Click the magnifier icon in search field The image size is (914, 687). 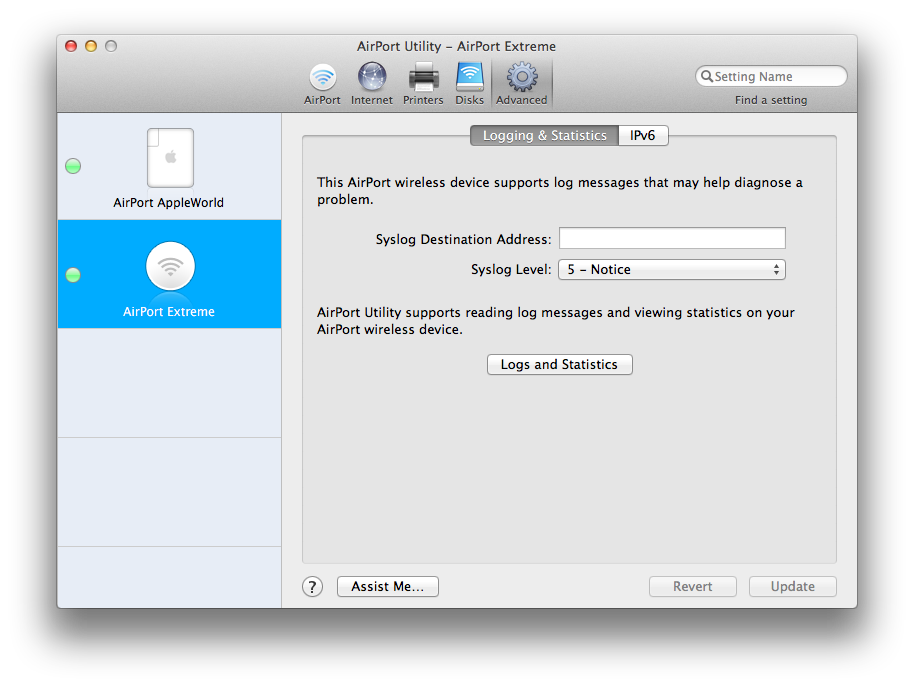(x=706, y=76)
